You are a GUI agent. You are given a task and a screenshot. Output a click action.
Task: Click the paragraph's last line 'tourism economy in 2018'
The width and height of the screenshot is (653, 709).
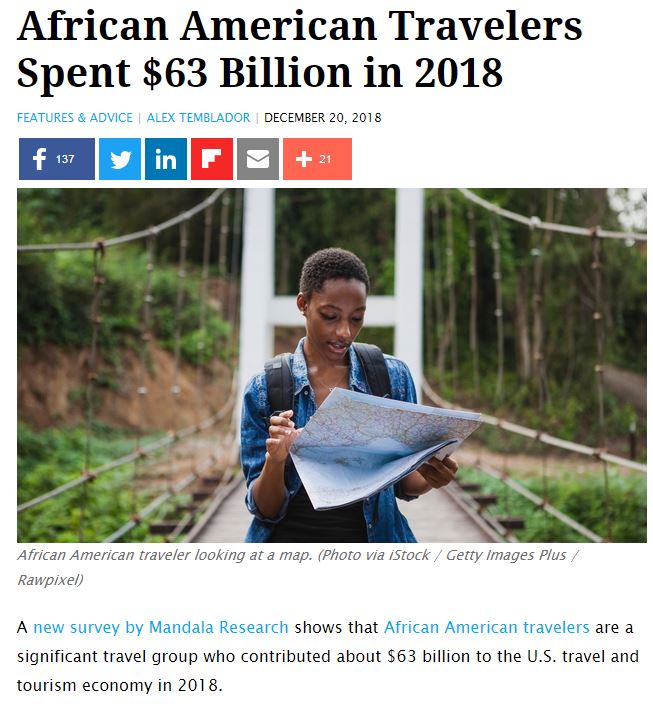[120, 685]
